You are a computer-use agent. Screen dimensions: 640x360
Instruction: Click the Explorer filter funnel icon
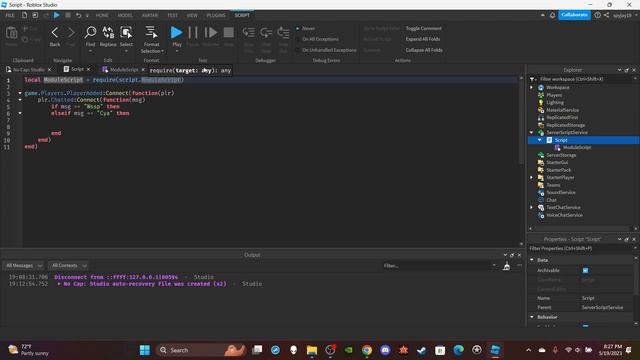(x=532, y=79)
